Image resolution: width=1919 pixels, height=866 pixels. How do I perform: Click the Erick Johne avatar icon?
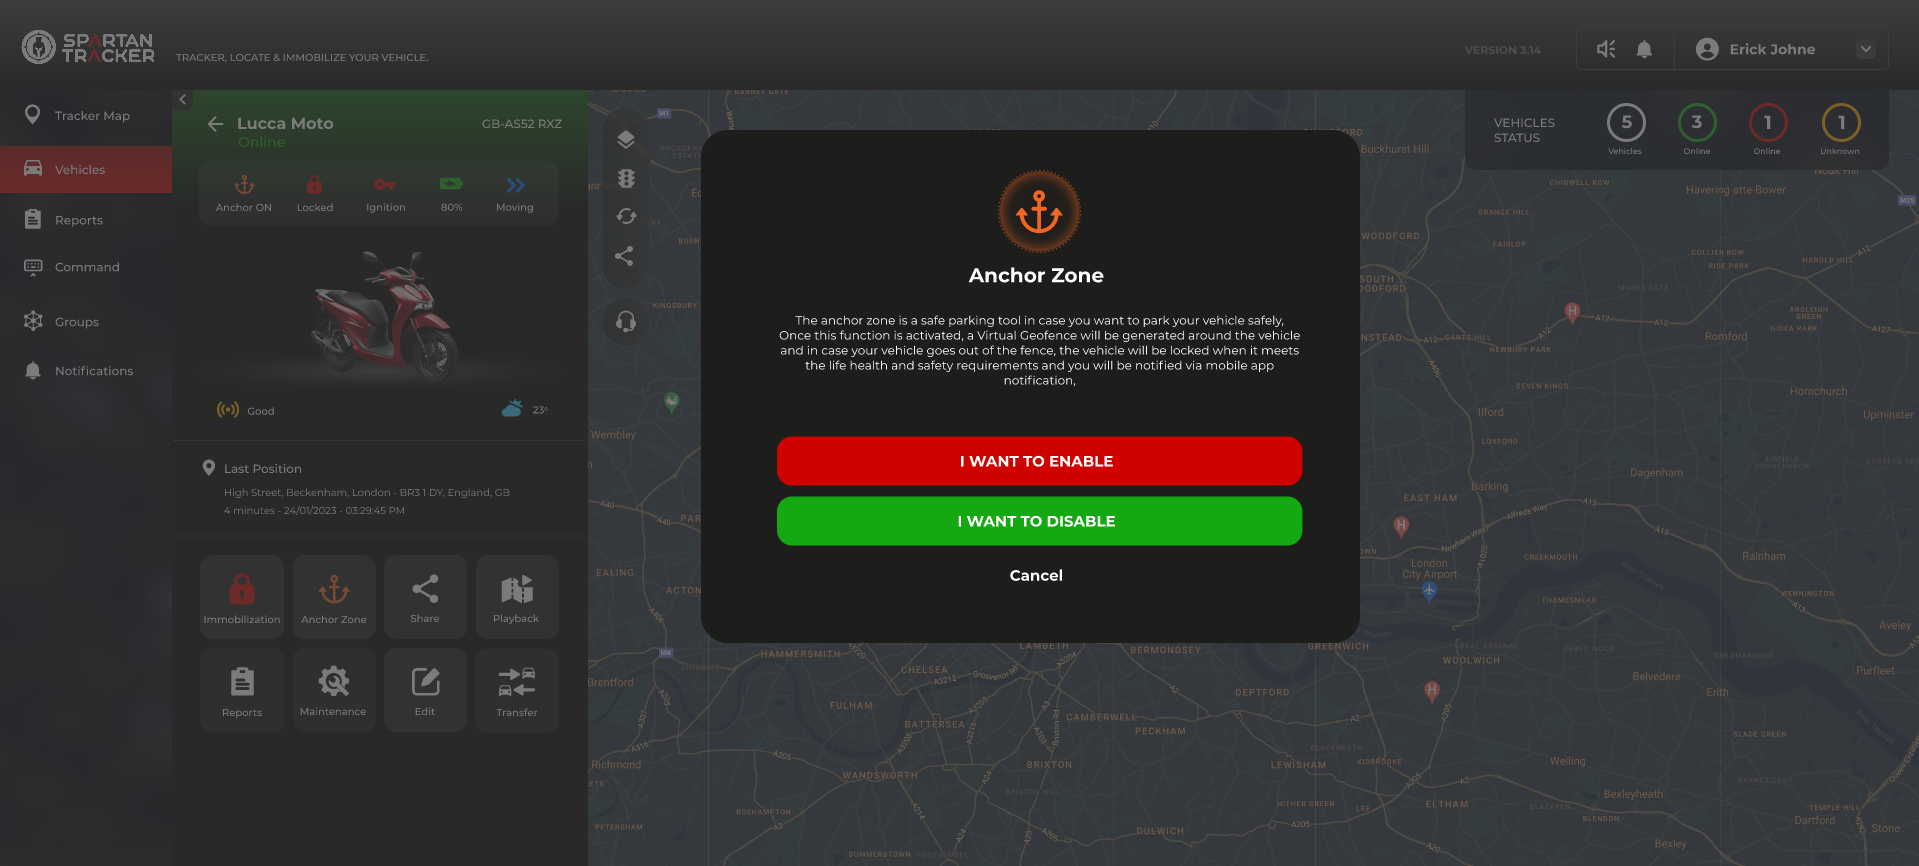[x=1707, y=49]
